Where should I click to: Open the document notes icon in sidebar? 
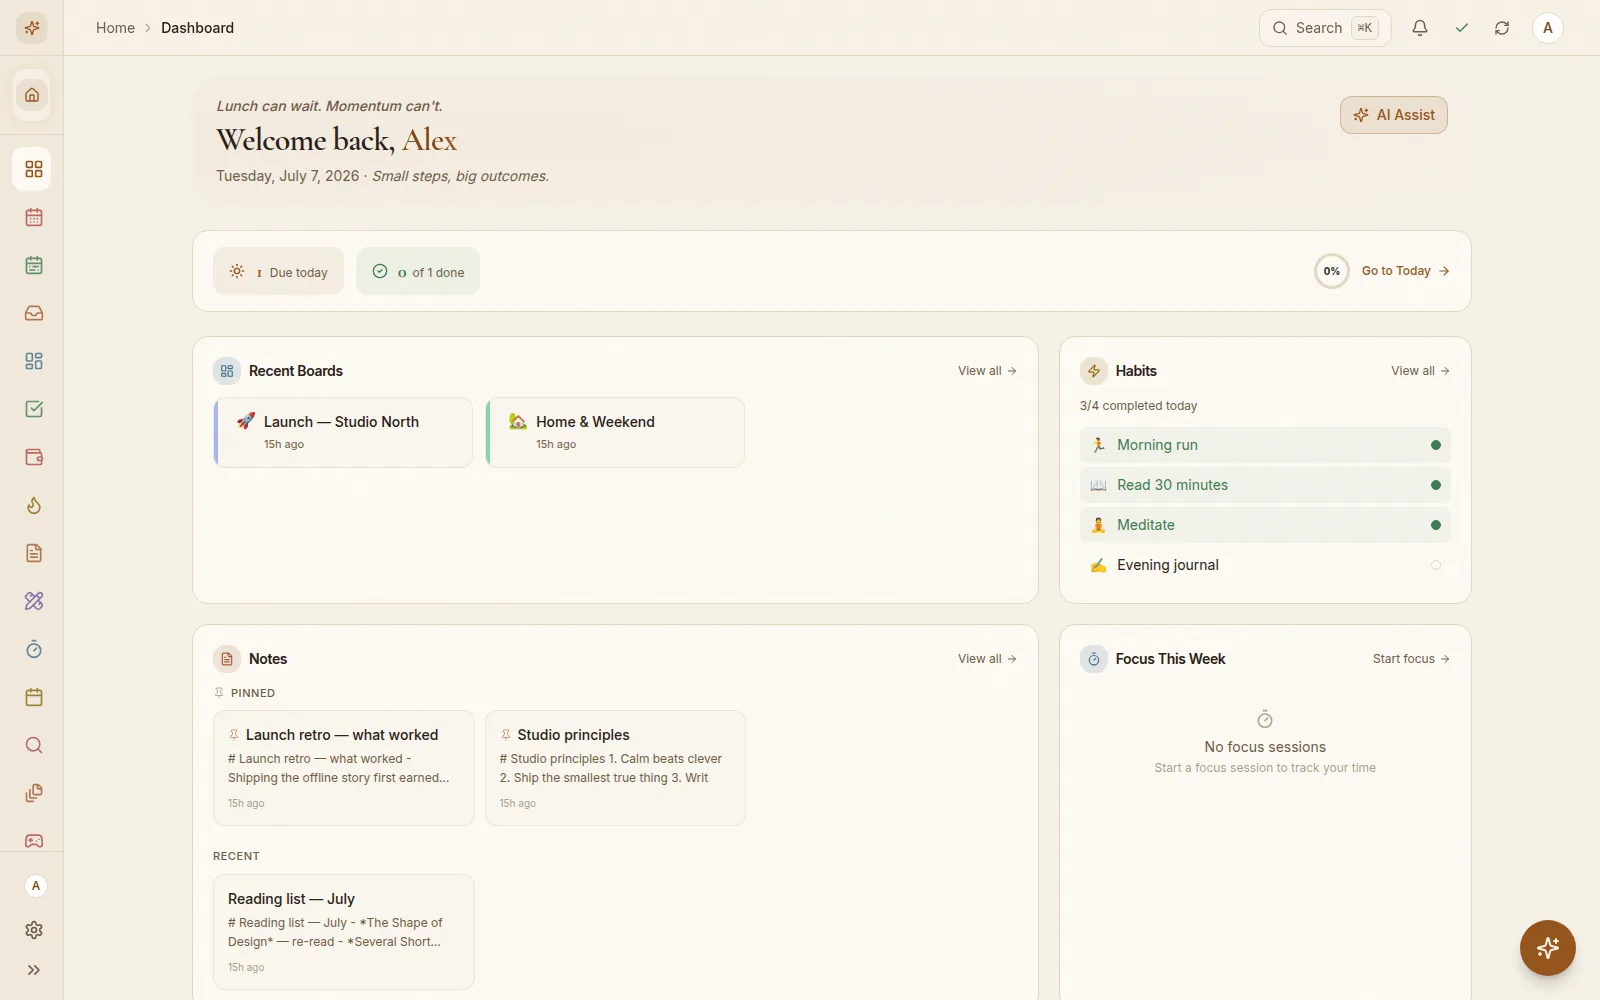click(x=34, y=553)
